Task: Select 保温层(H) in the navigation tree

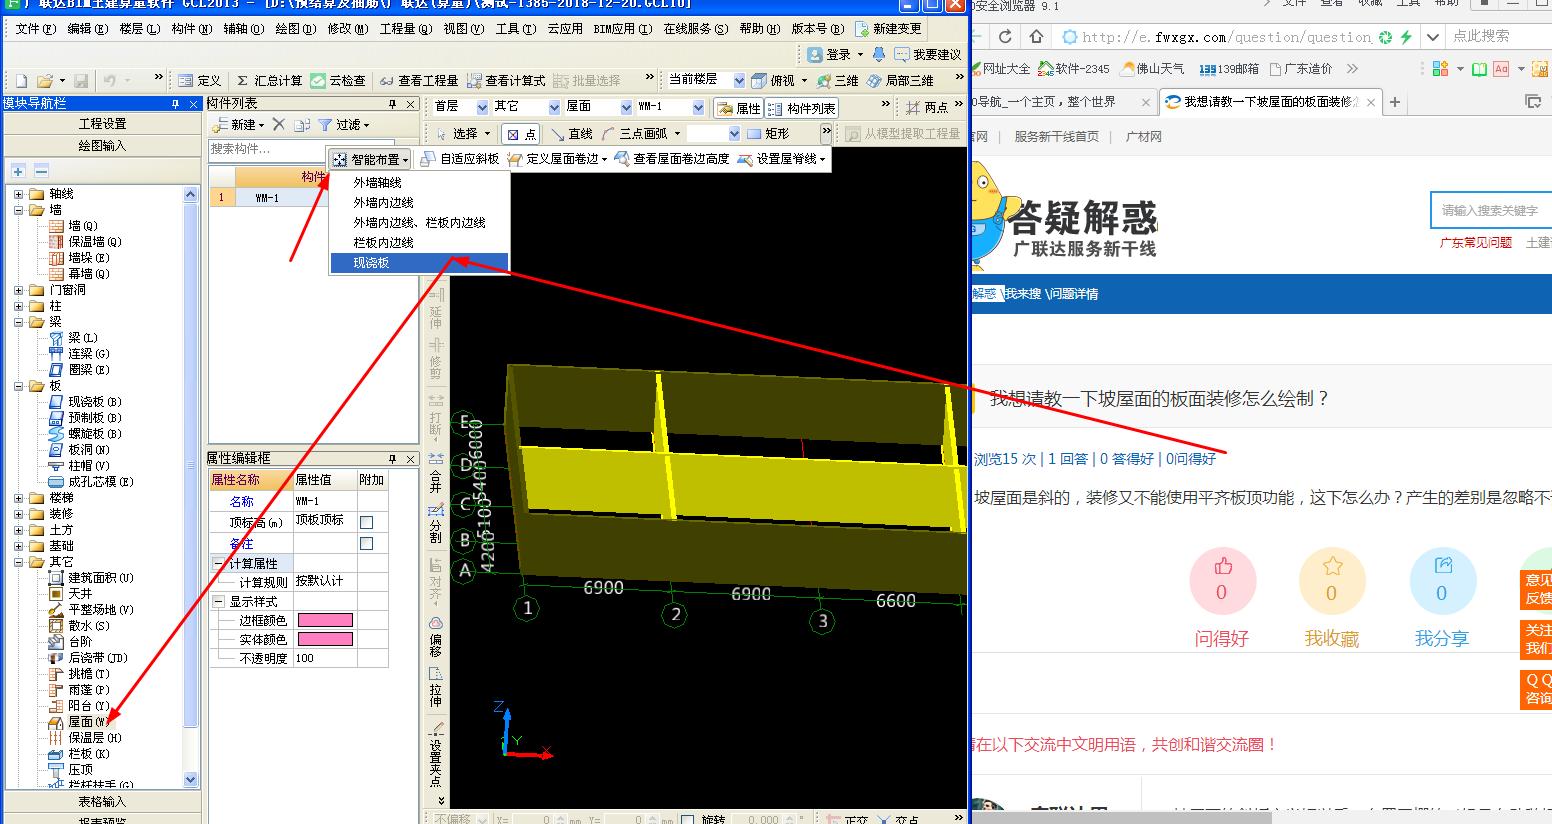Action: pos(85,738)
